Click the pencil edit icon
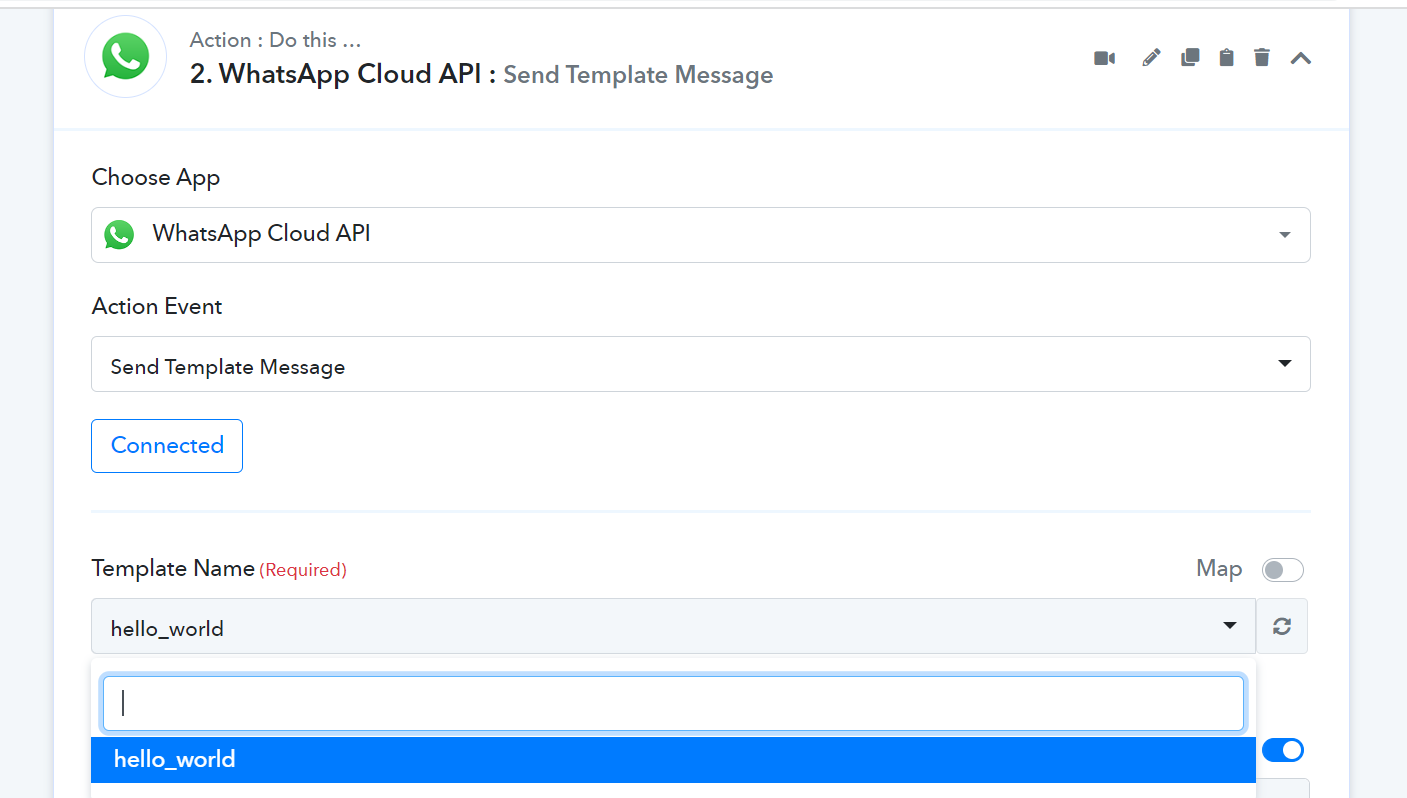 1151,58
